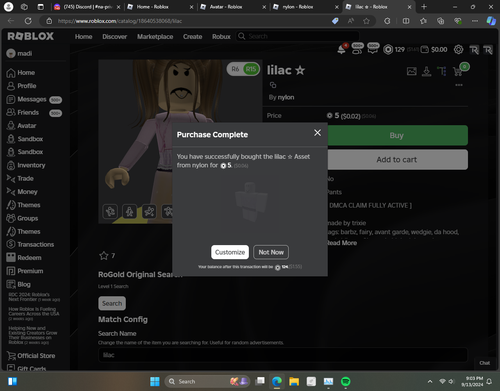Open the shopping cart icon
Screen dimensions: 500x391
(458, 71)
